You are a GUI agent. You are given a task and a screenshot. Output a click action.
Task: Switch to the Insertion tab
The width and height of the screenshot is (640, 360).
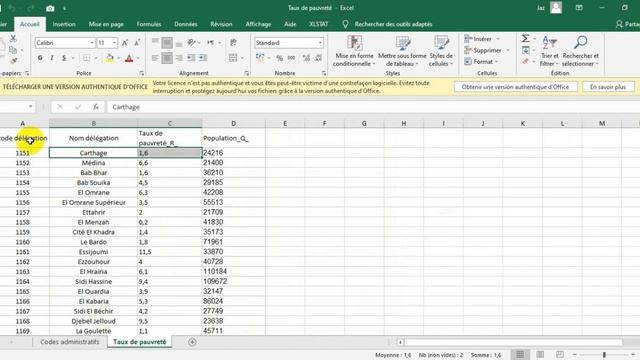pyautogui.click(x=64, y=24)
